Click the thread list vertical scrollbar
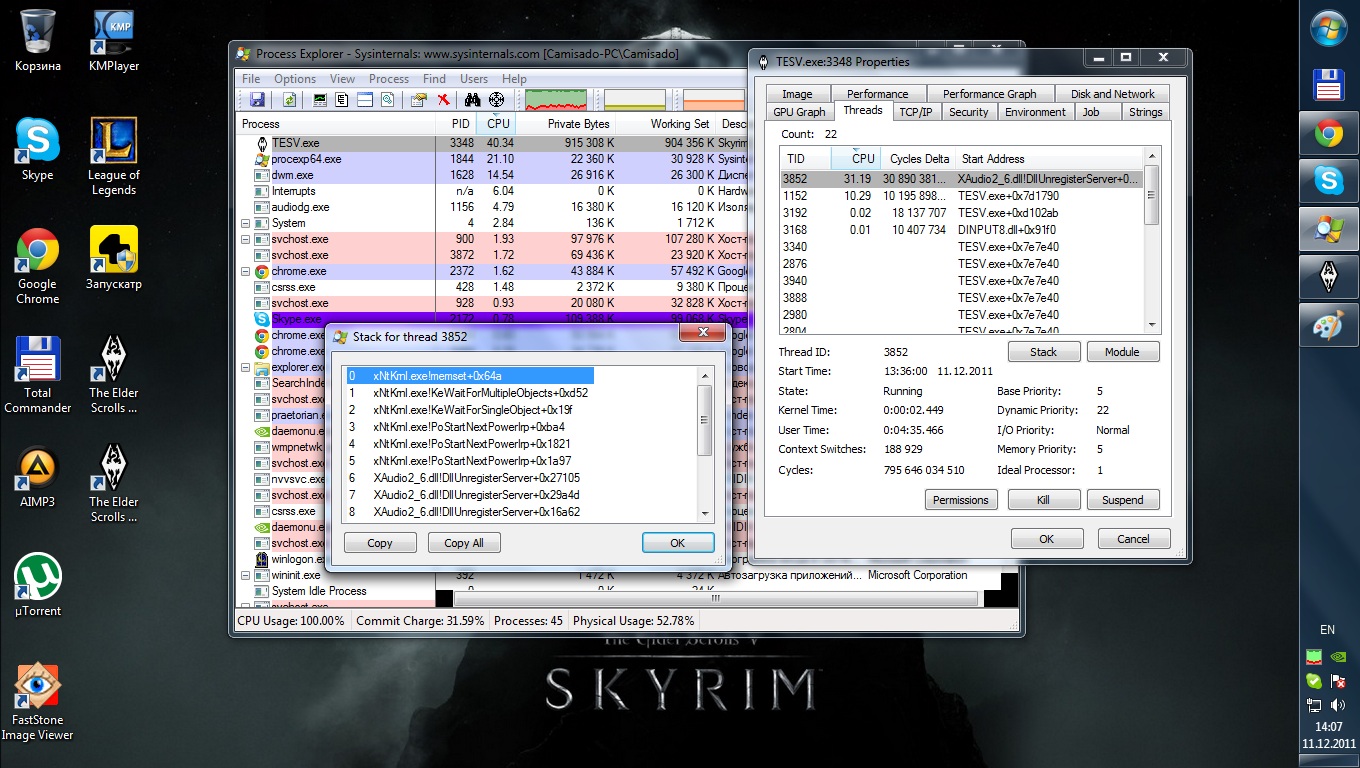This screenshot has height=768, width=1360. (1151, 240)
